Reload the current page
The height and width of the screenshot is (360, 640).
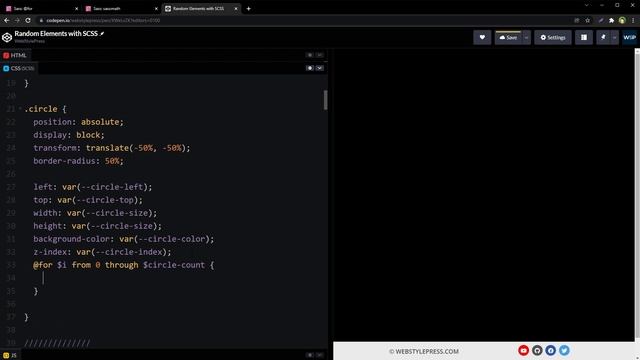pos(28,20)
